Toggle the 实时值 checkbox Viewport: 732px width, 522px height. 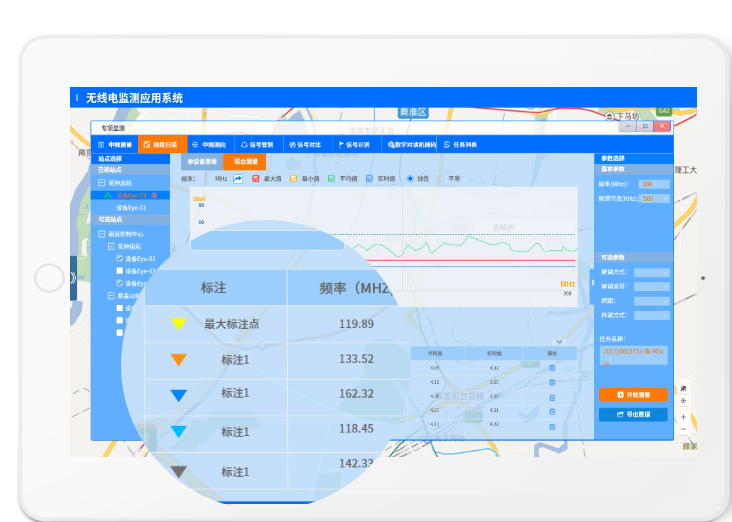click(x=369, y=179)
